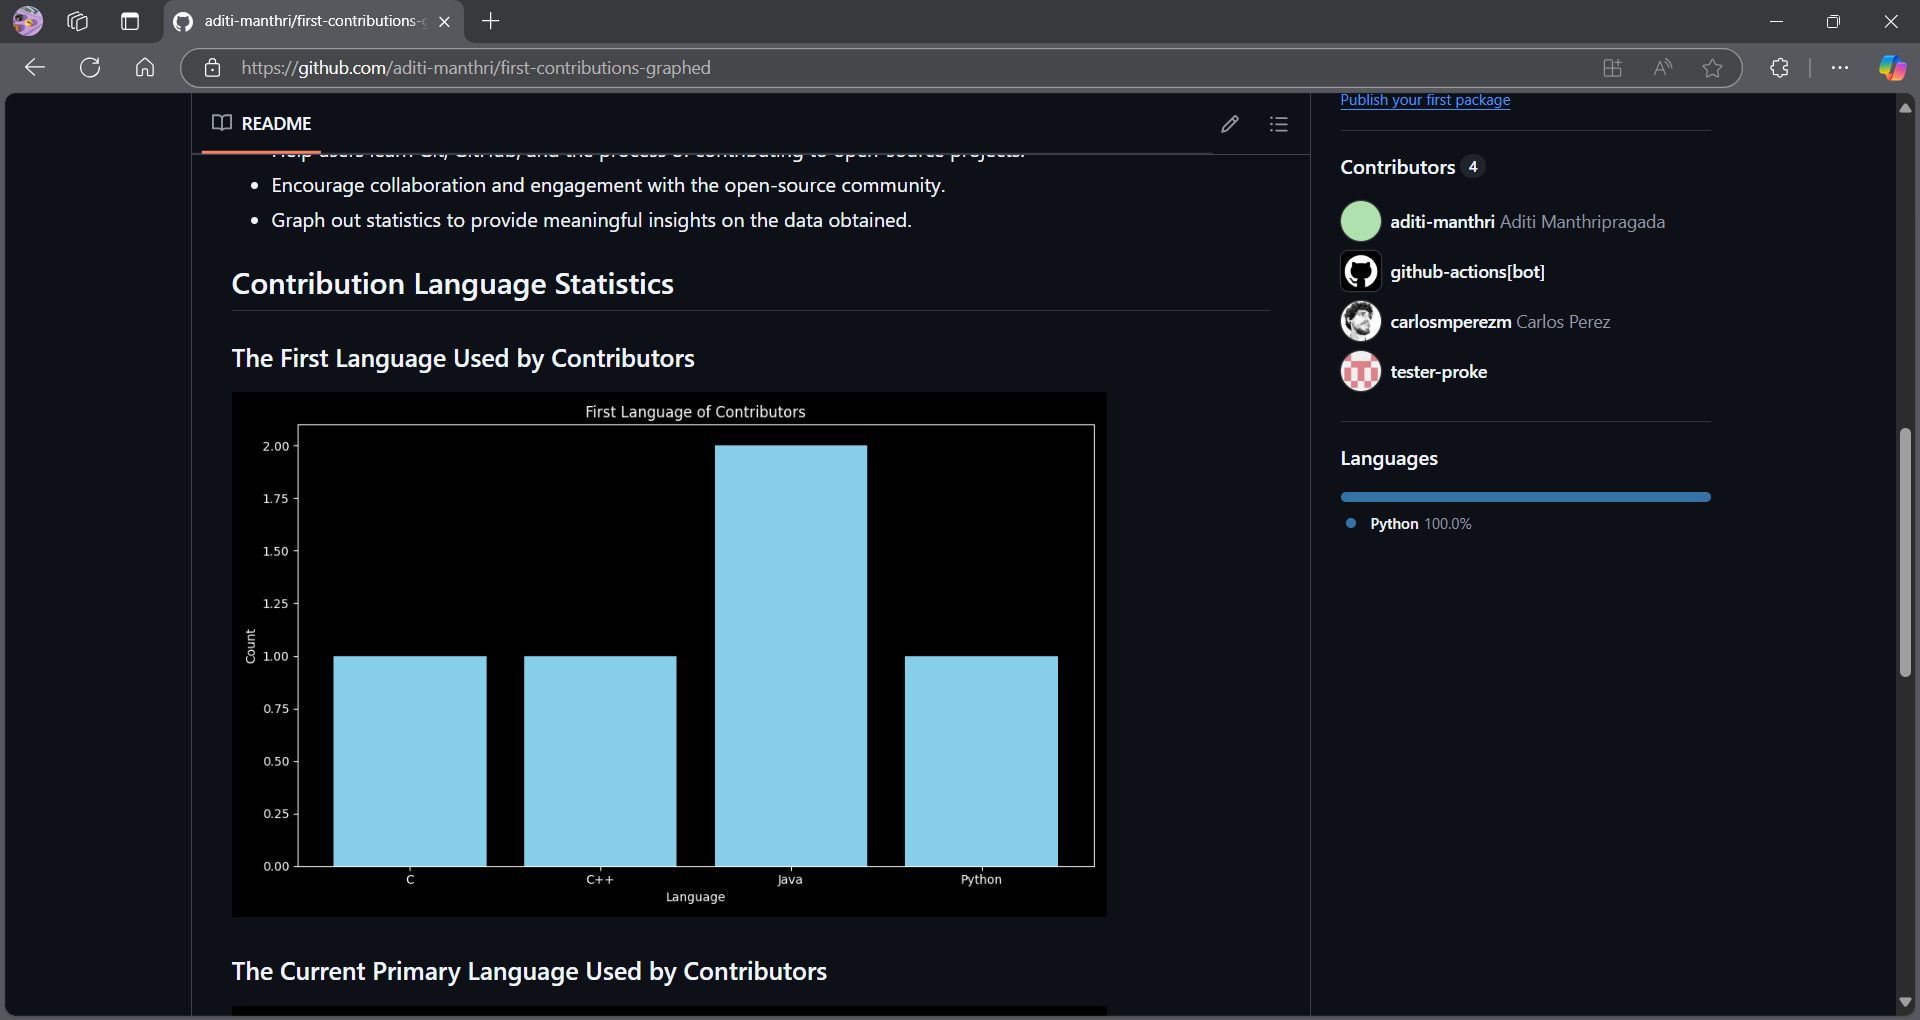1920x1020 pixels.
Task: Open the Publish your first package link
Action: tap(1424, 100)
